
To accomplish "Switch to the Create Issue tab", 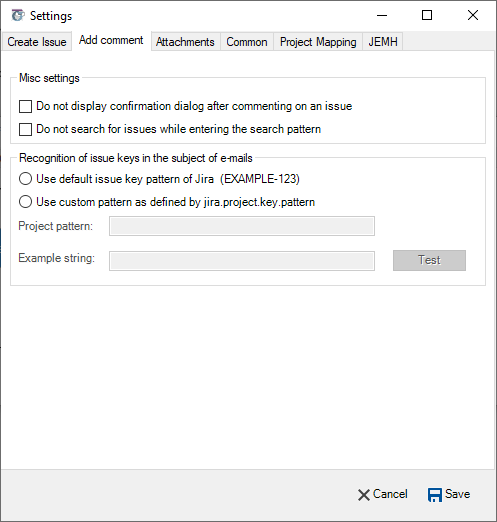I will pos(37,42).
